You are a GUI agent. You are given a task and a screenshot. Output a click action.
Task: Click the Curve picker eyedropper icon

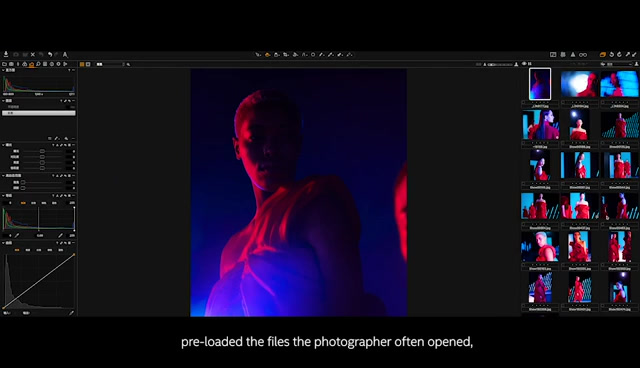tap(71, 313)
